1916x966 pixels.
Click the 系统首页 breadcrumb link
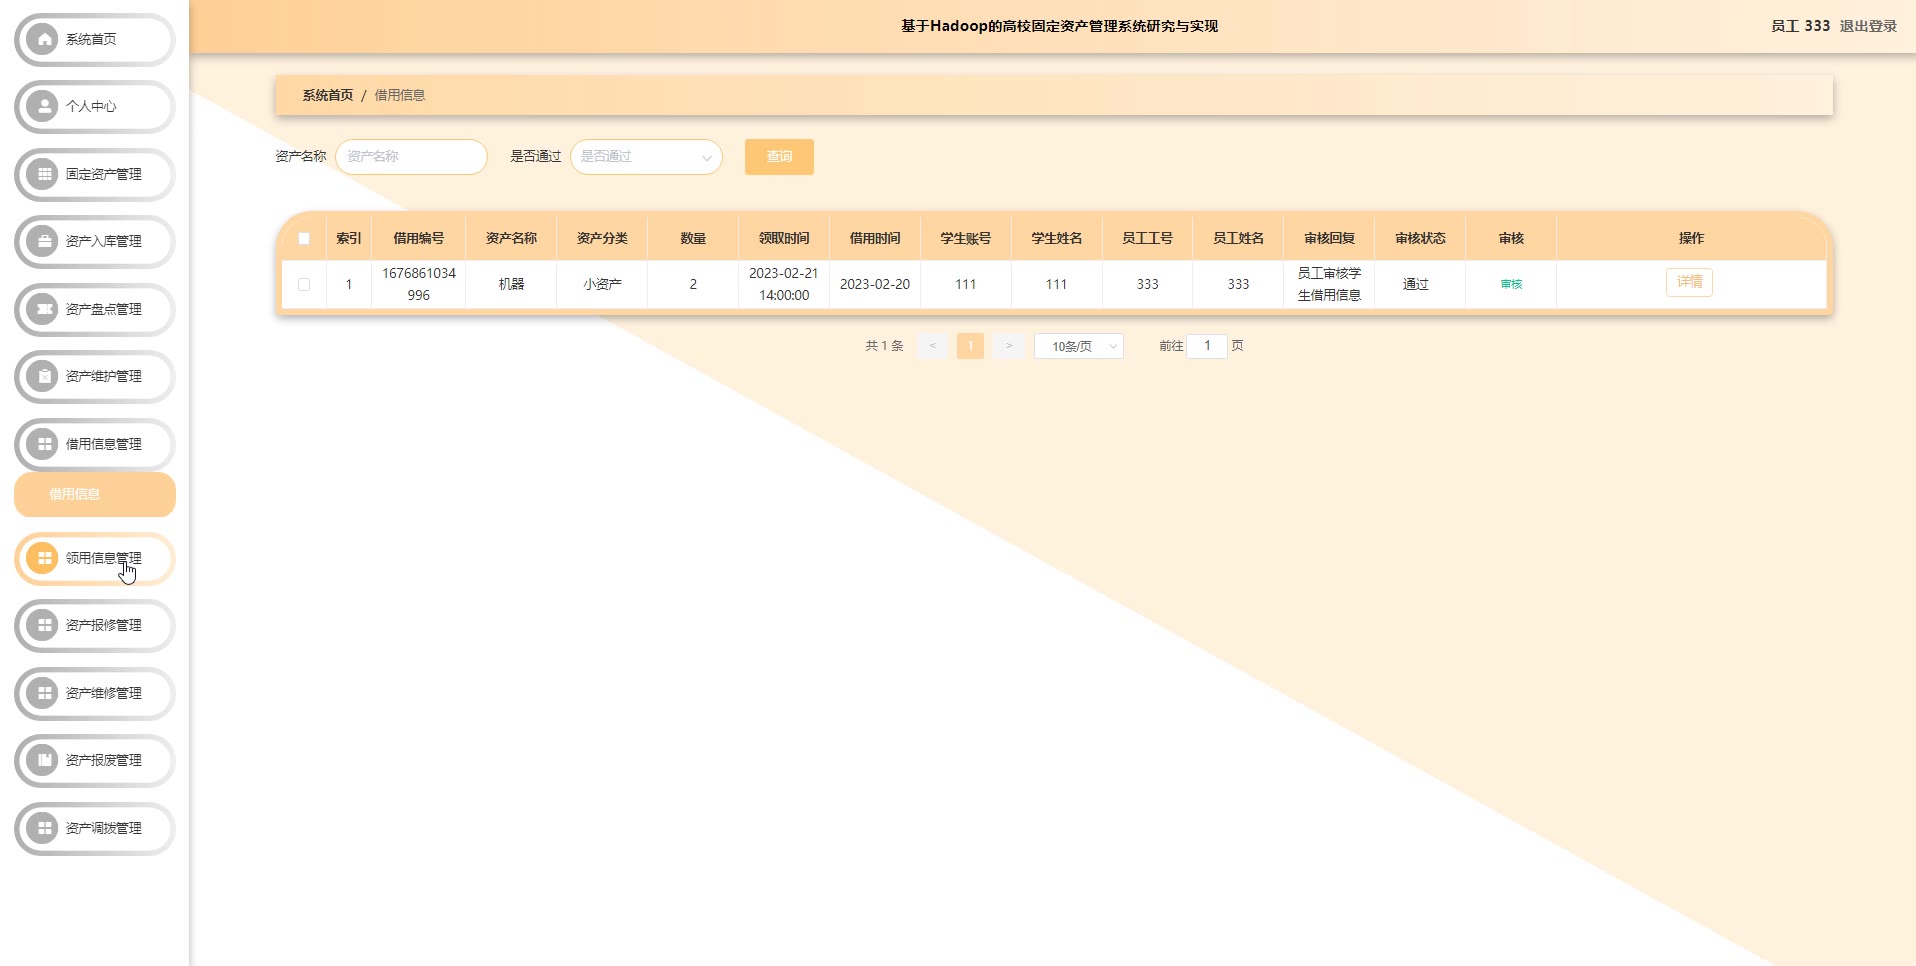click(x=328, y=96)
